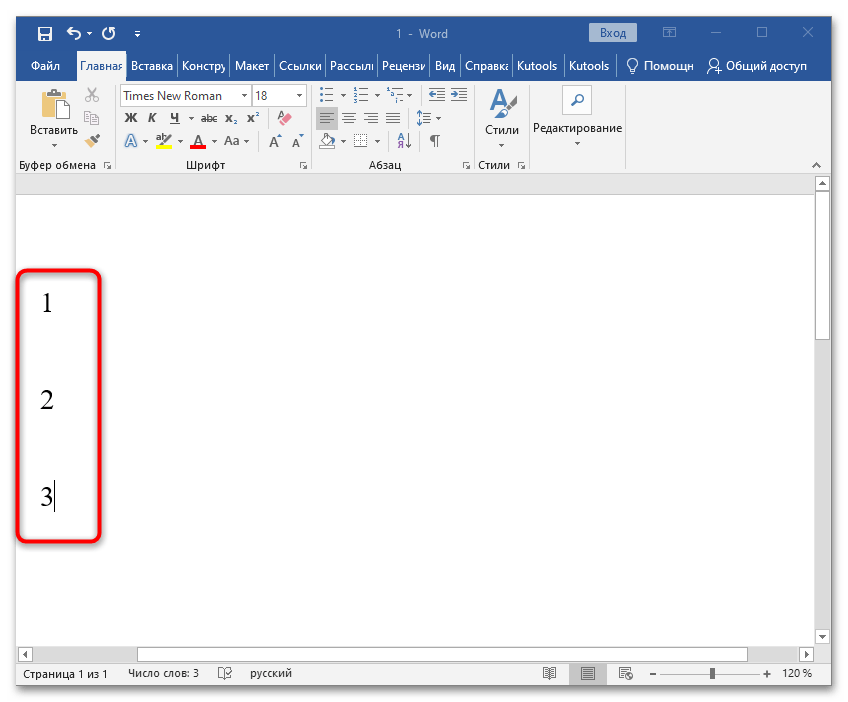Click the zoom slider in status bar
848x702 pixels.
(712, 673)
